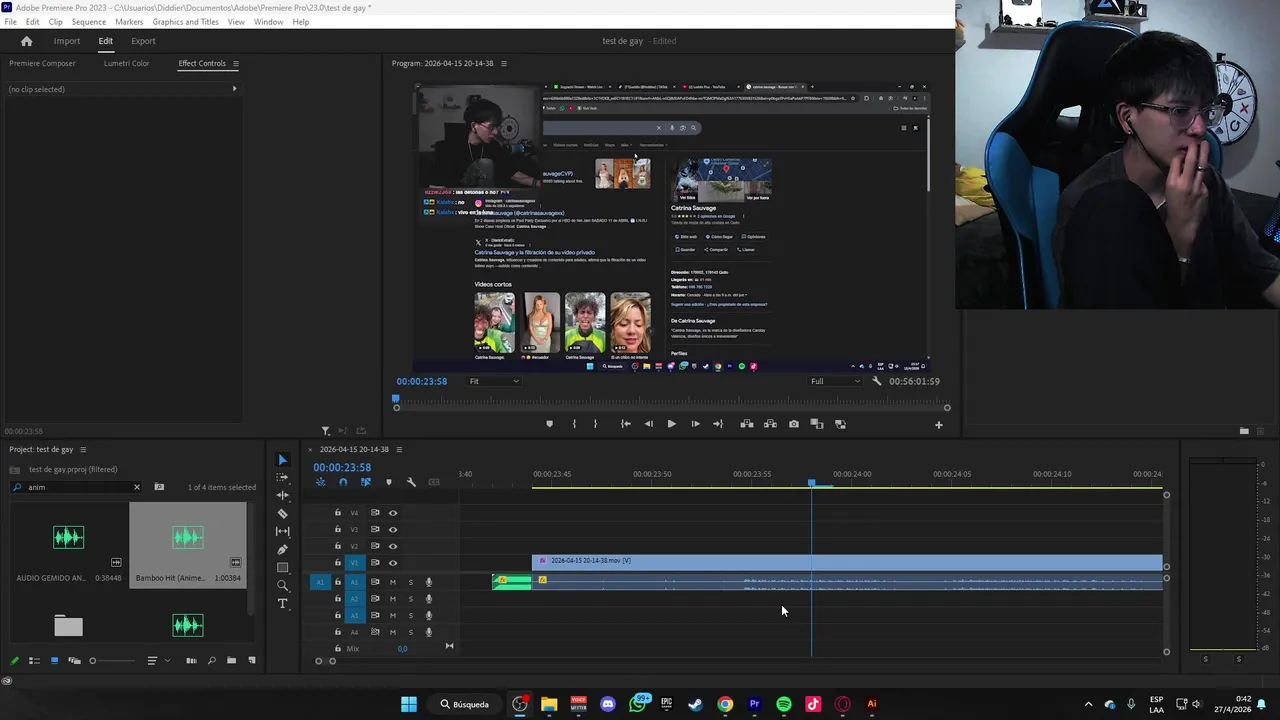Click the Home icon
Screen dimensions: 1280x720
pos(27,41)
